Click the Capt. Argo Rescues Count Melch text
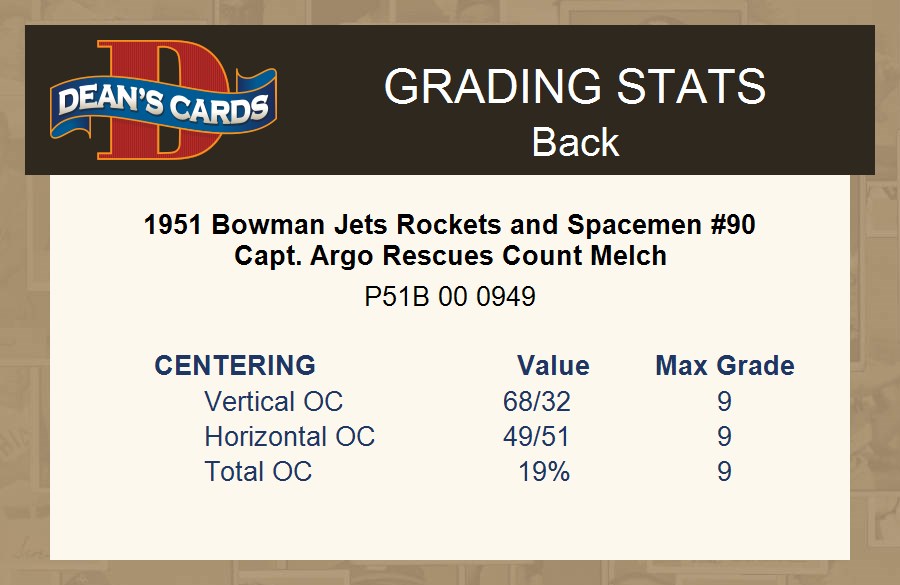Viewport: 900px width, 585px height. pyautogui.click(x=450, y=256)
